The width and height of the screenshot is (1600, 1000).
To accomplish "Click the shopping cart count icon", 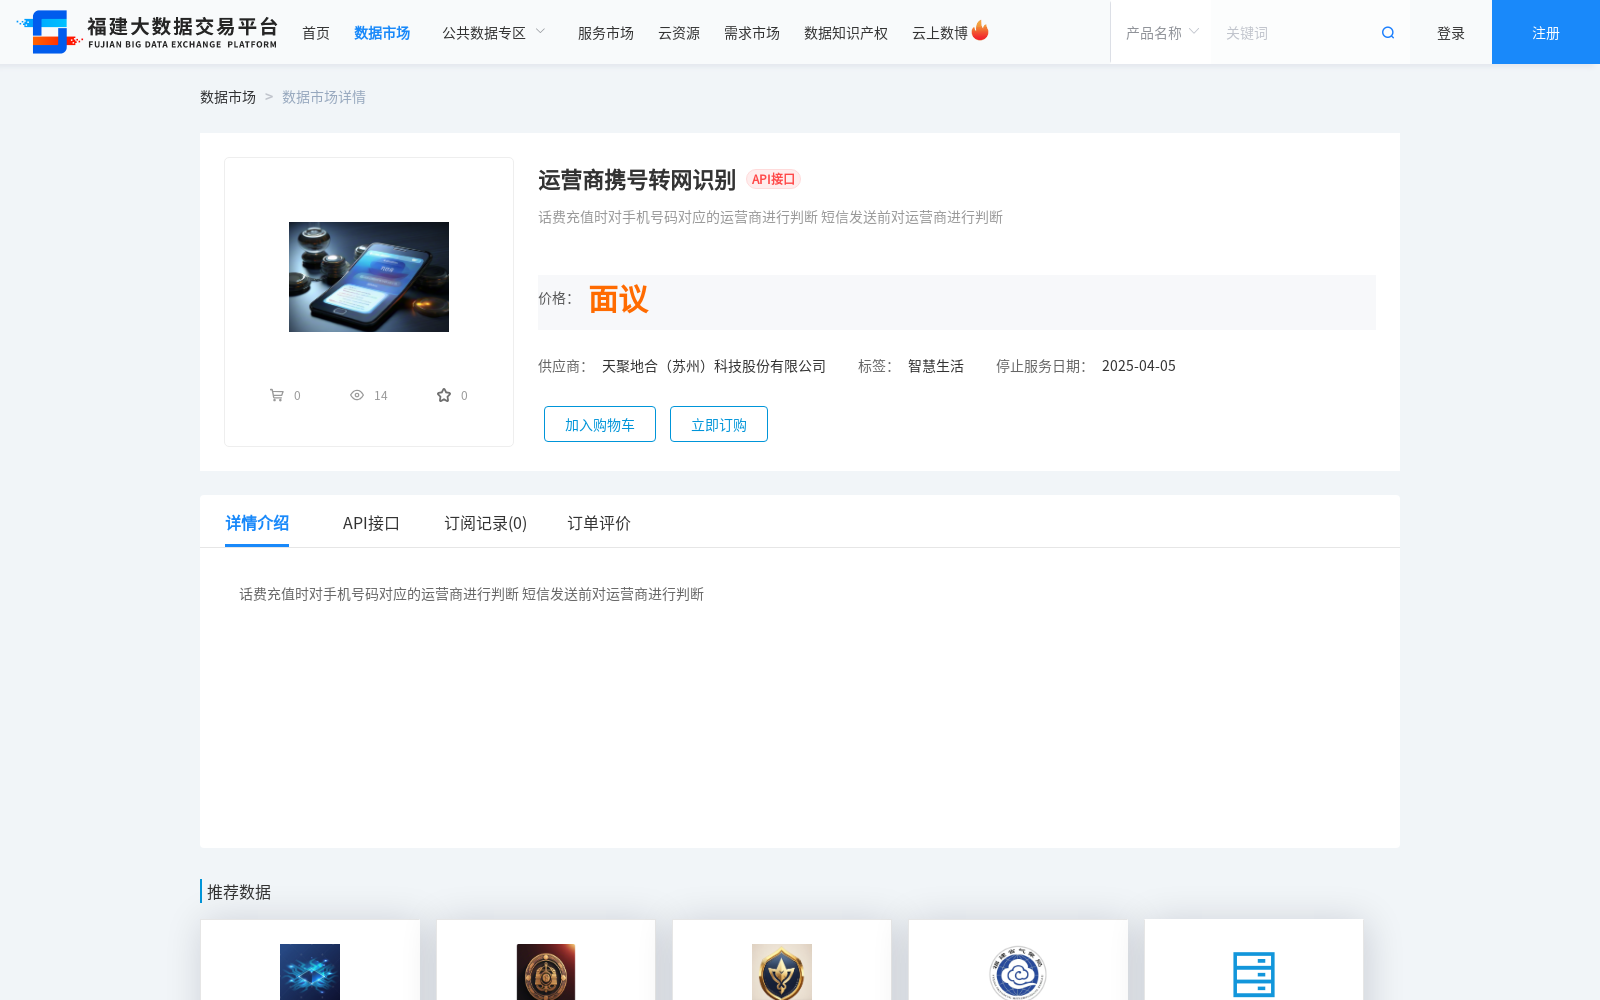I will tap(277, 395).
